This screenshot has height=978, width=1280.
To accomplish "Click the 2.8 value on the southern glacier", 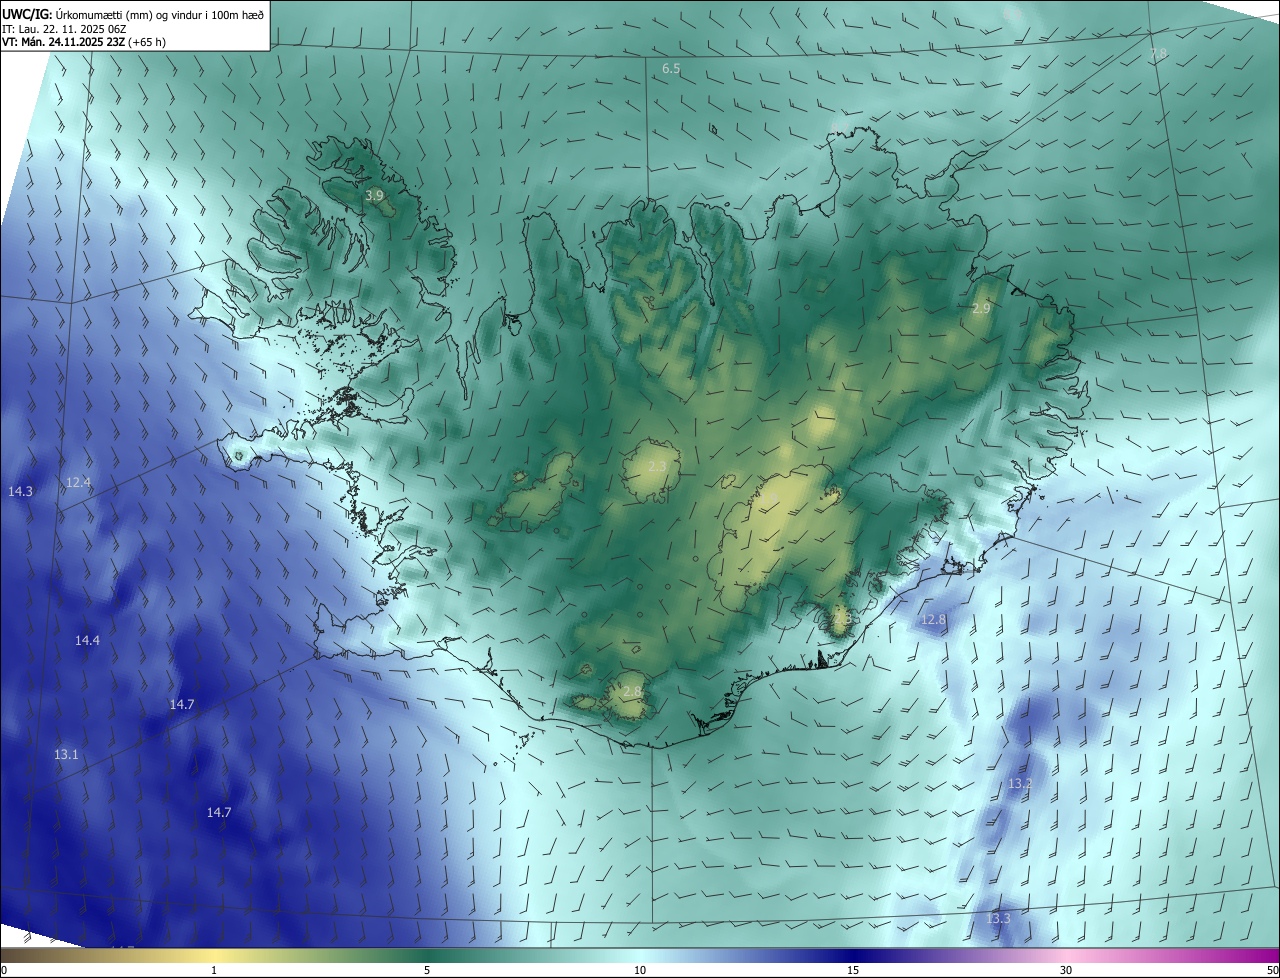I will [x=632, y=692].
